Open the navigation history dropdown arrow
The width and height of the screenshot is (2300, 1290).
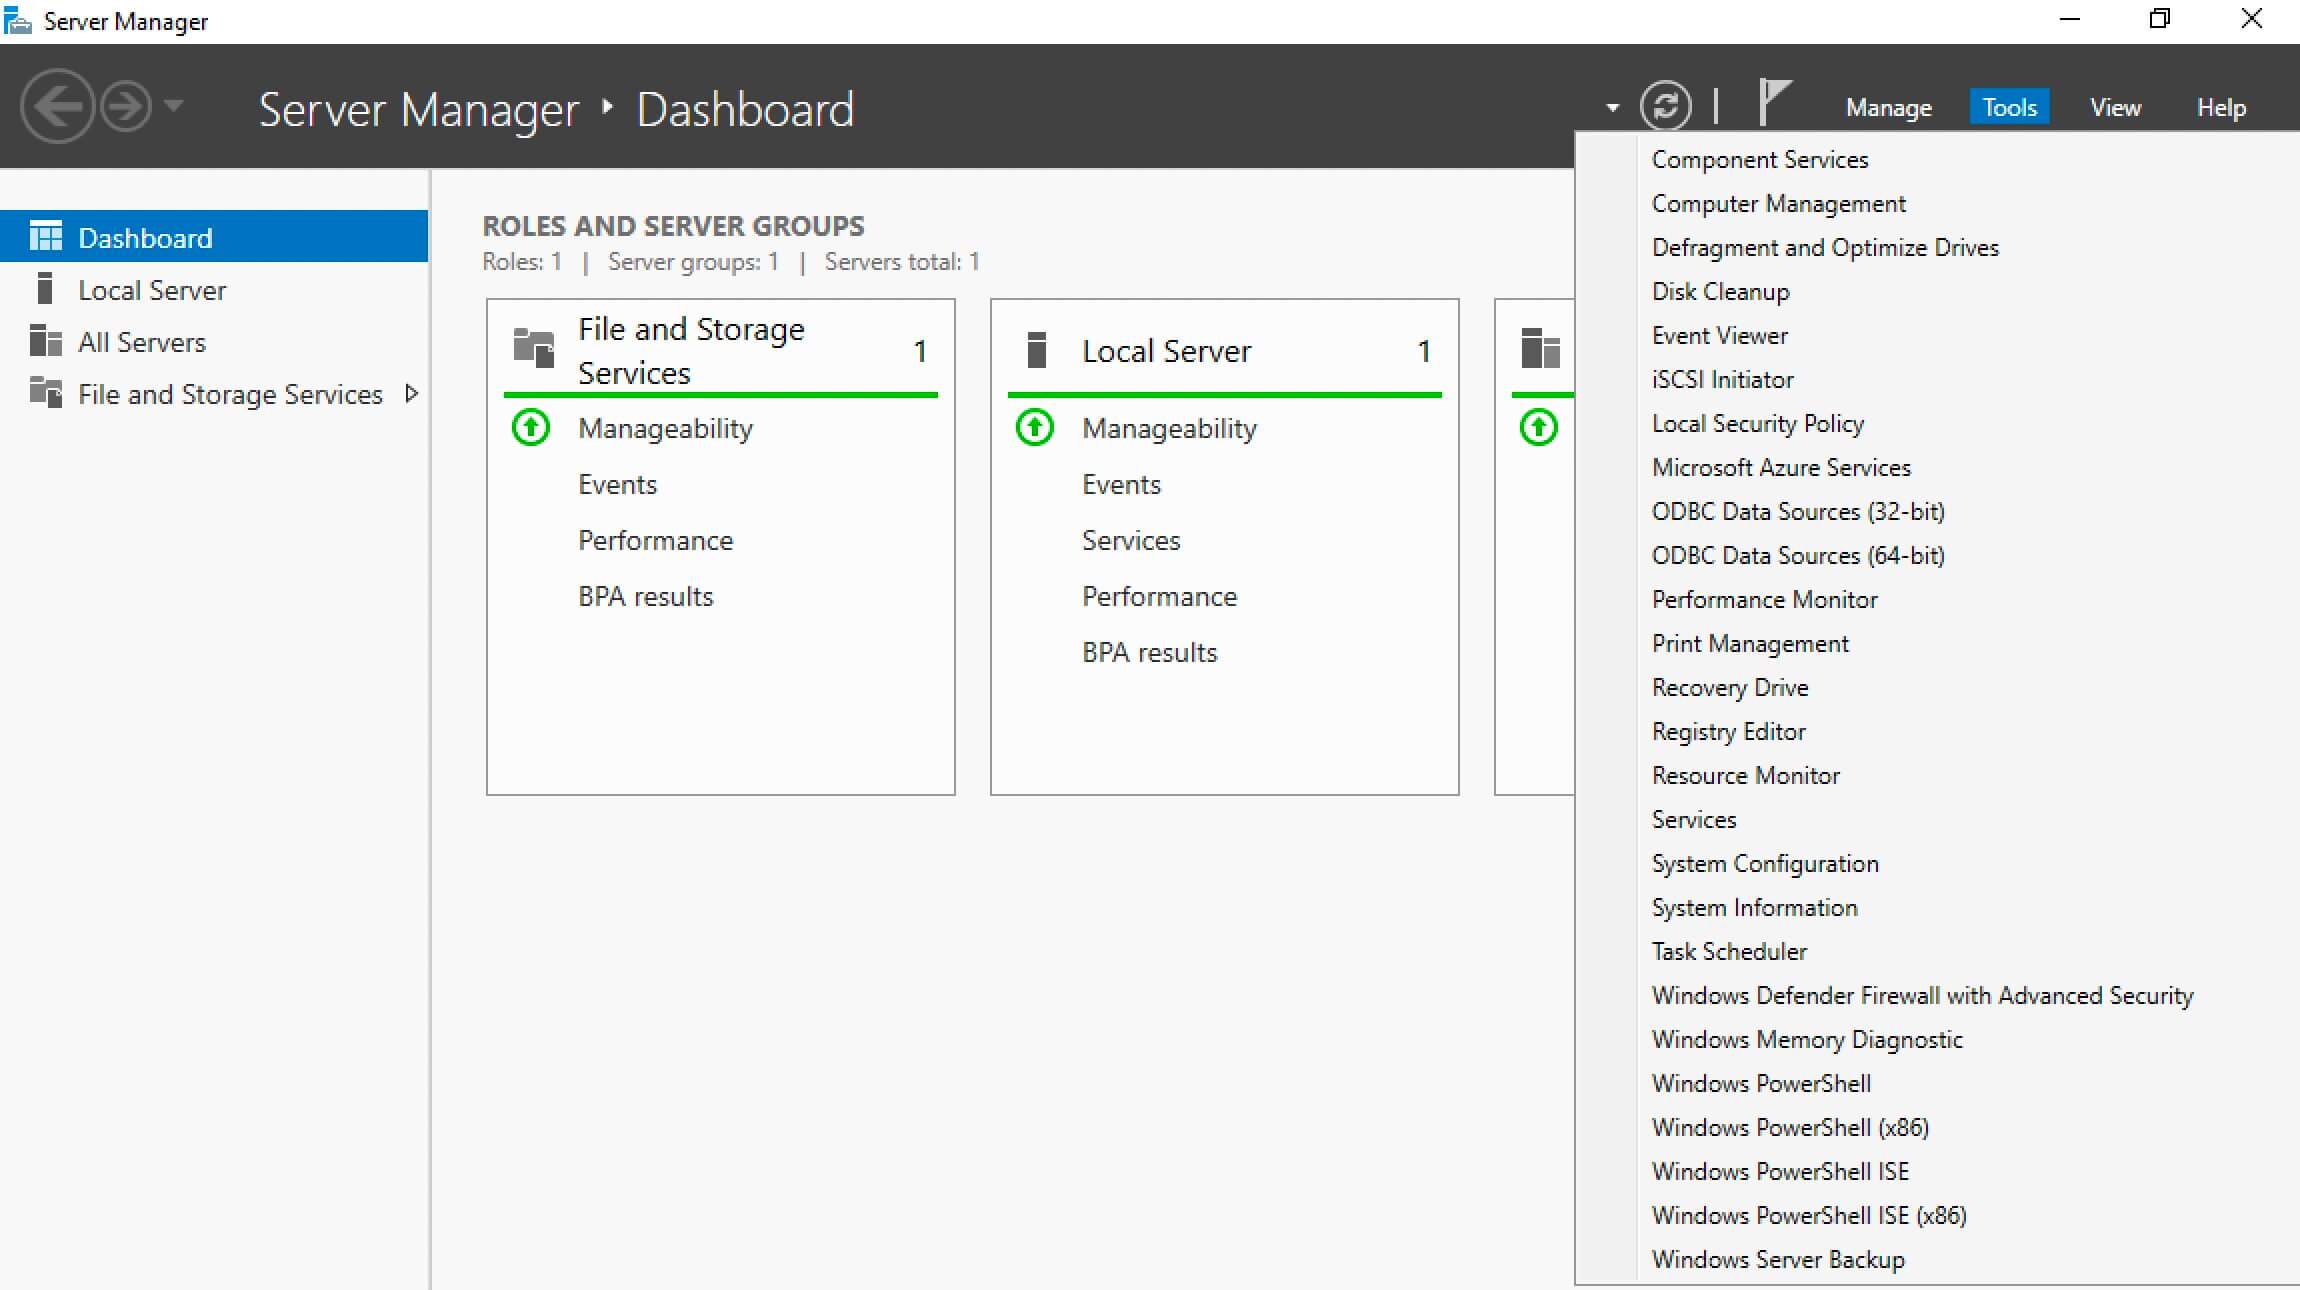click(x=173, y=105)
